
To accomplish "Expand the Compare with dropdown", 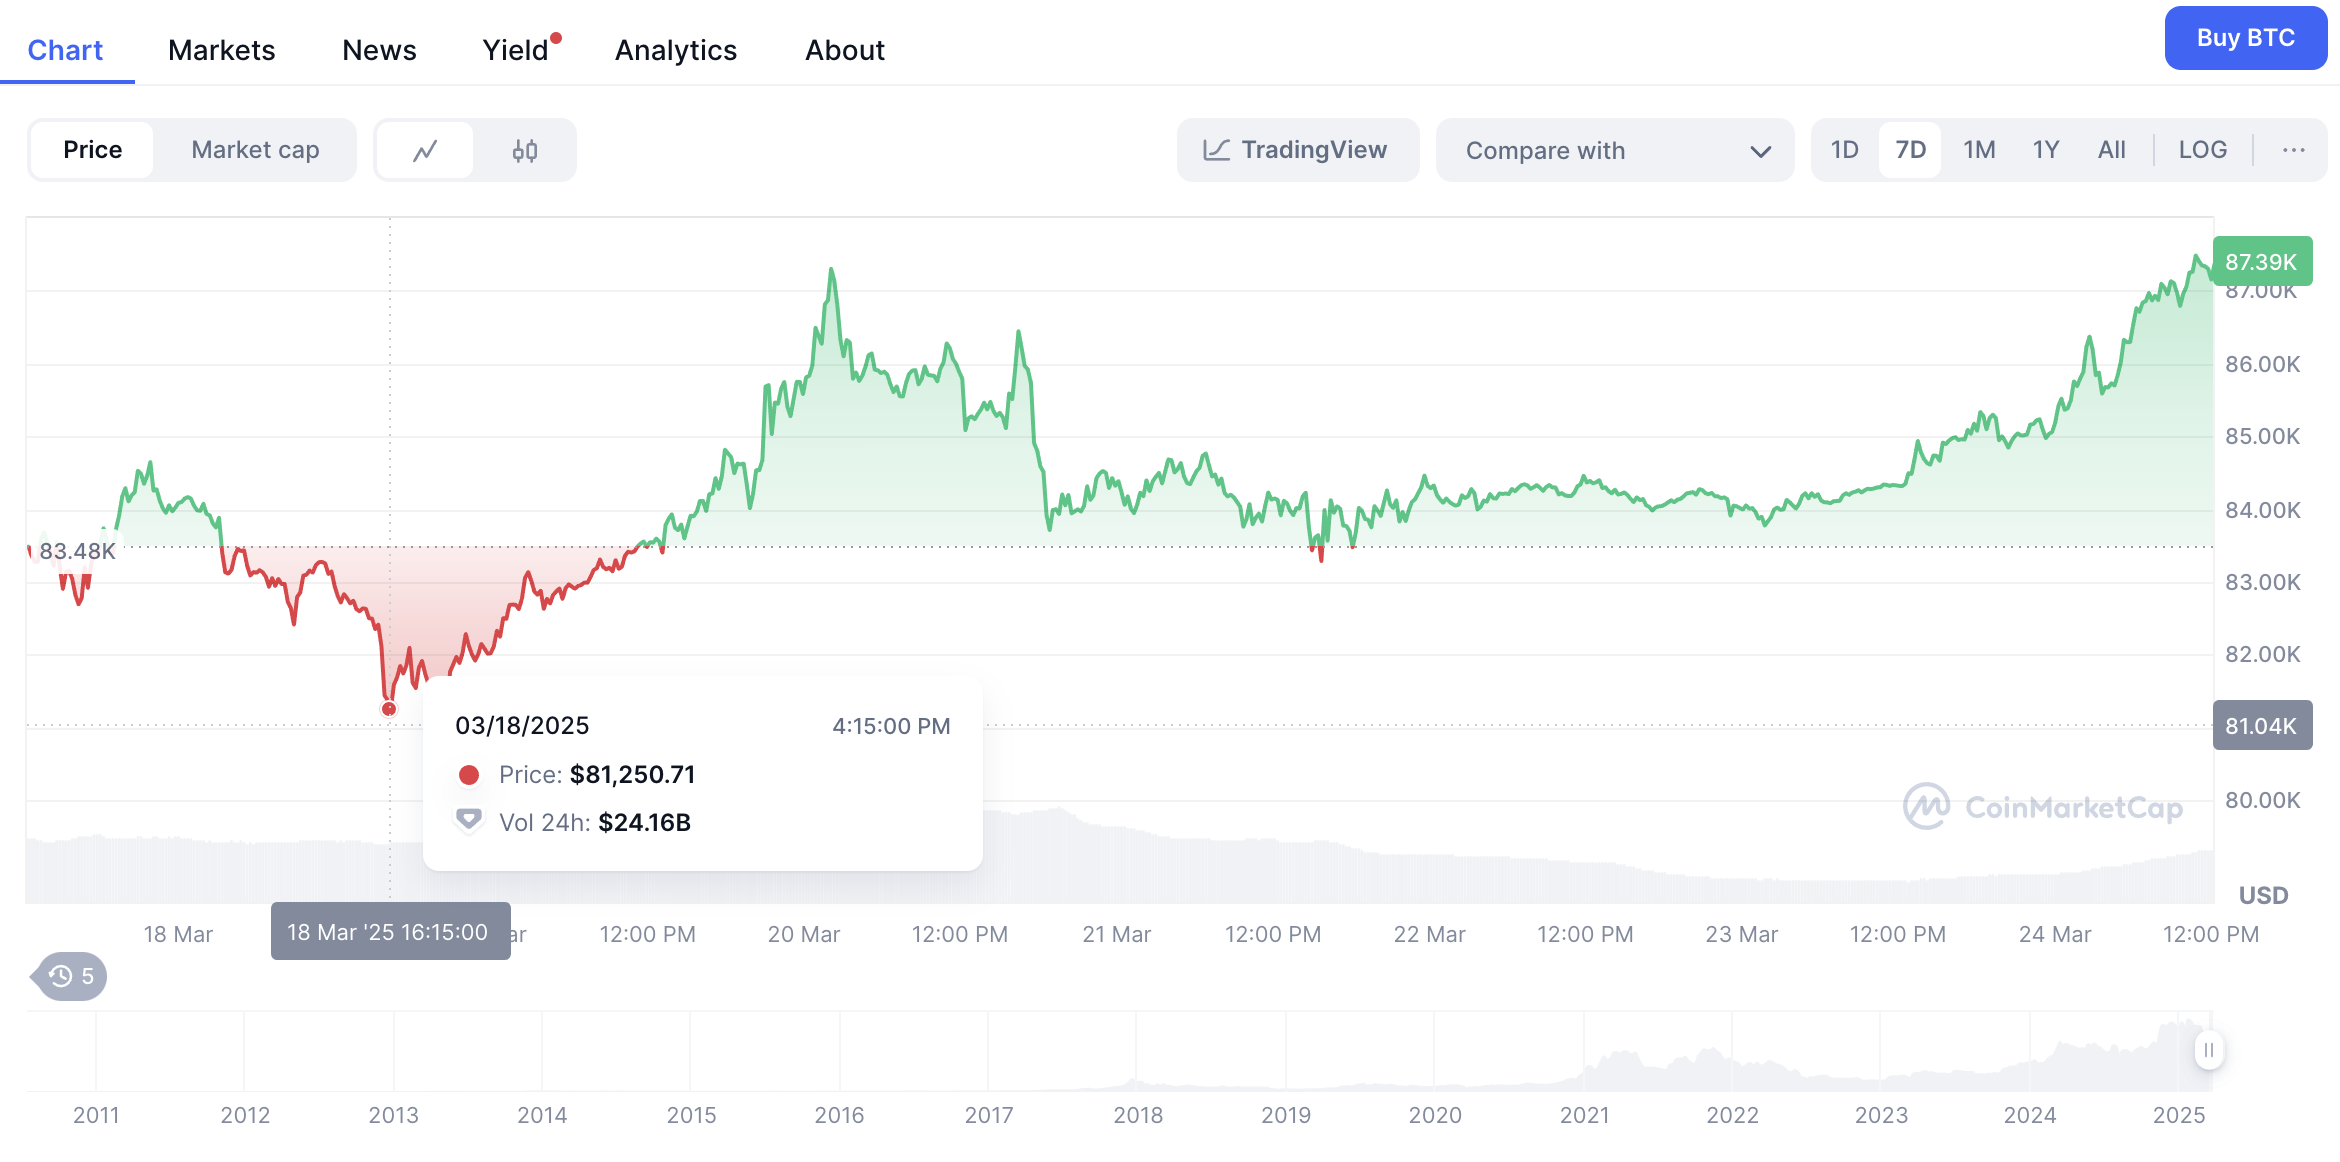I will tap(1614, 150).
